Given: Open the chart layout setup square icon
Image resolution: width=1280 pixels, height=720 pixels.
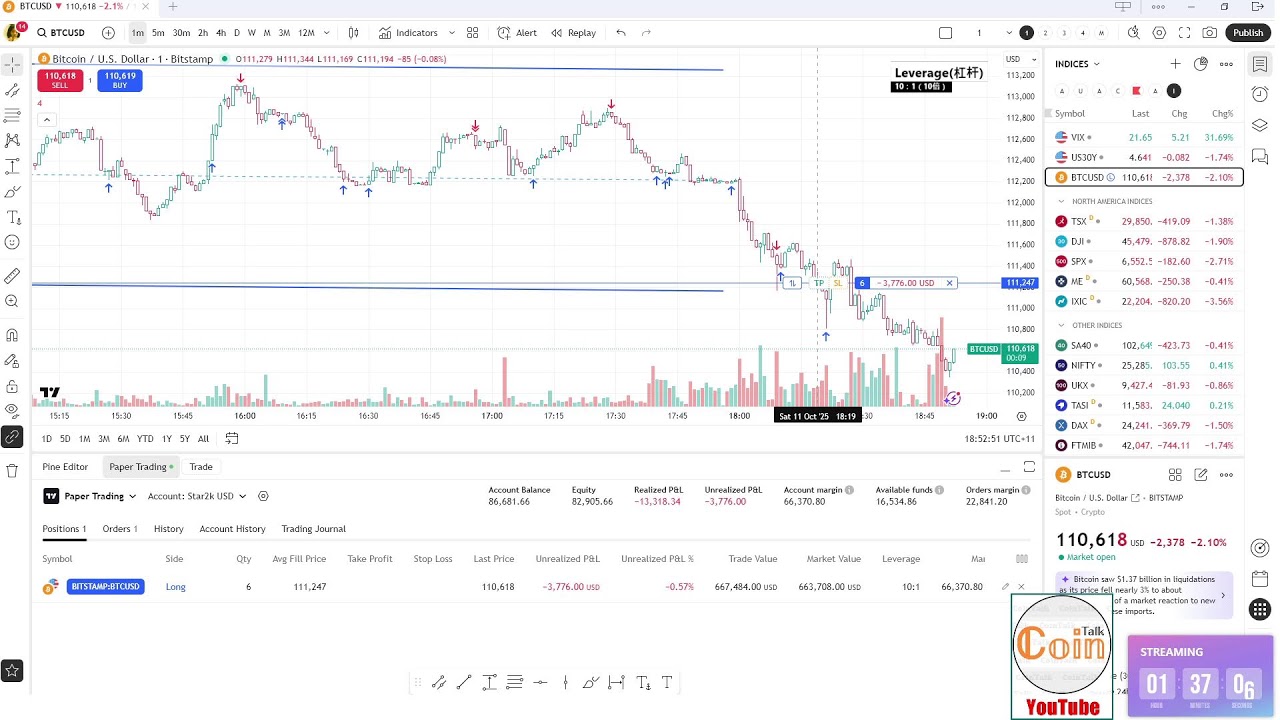Looking at the screenshot, I should (945, 33).
